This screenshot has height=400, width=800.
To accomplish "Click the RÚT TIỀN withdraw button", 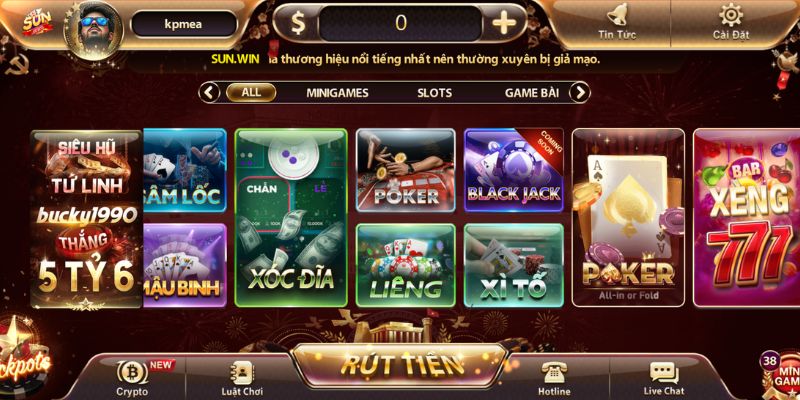I will point(400,365).
